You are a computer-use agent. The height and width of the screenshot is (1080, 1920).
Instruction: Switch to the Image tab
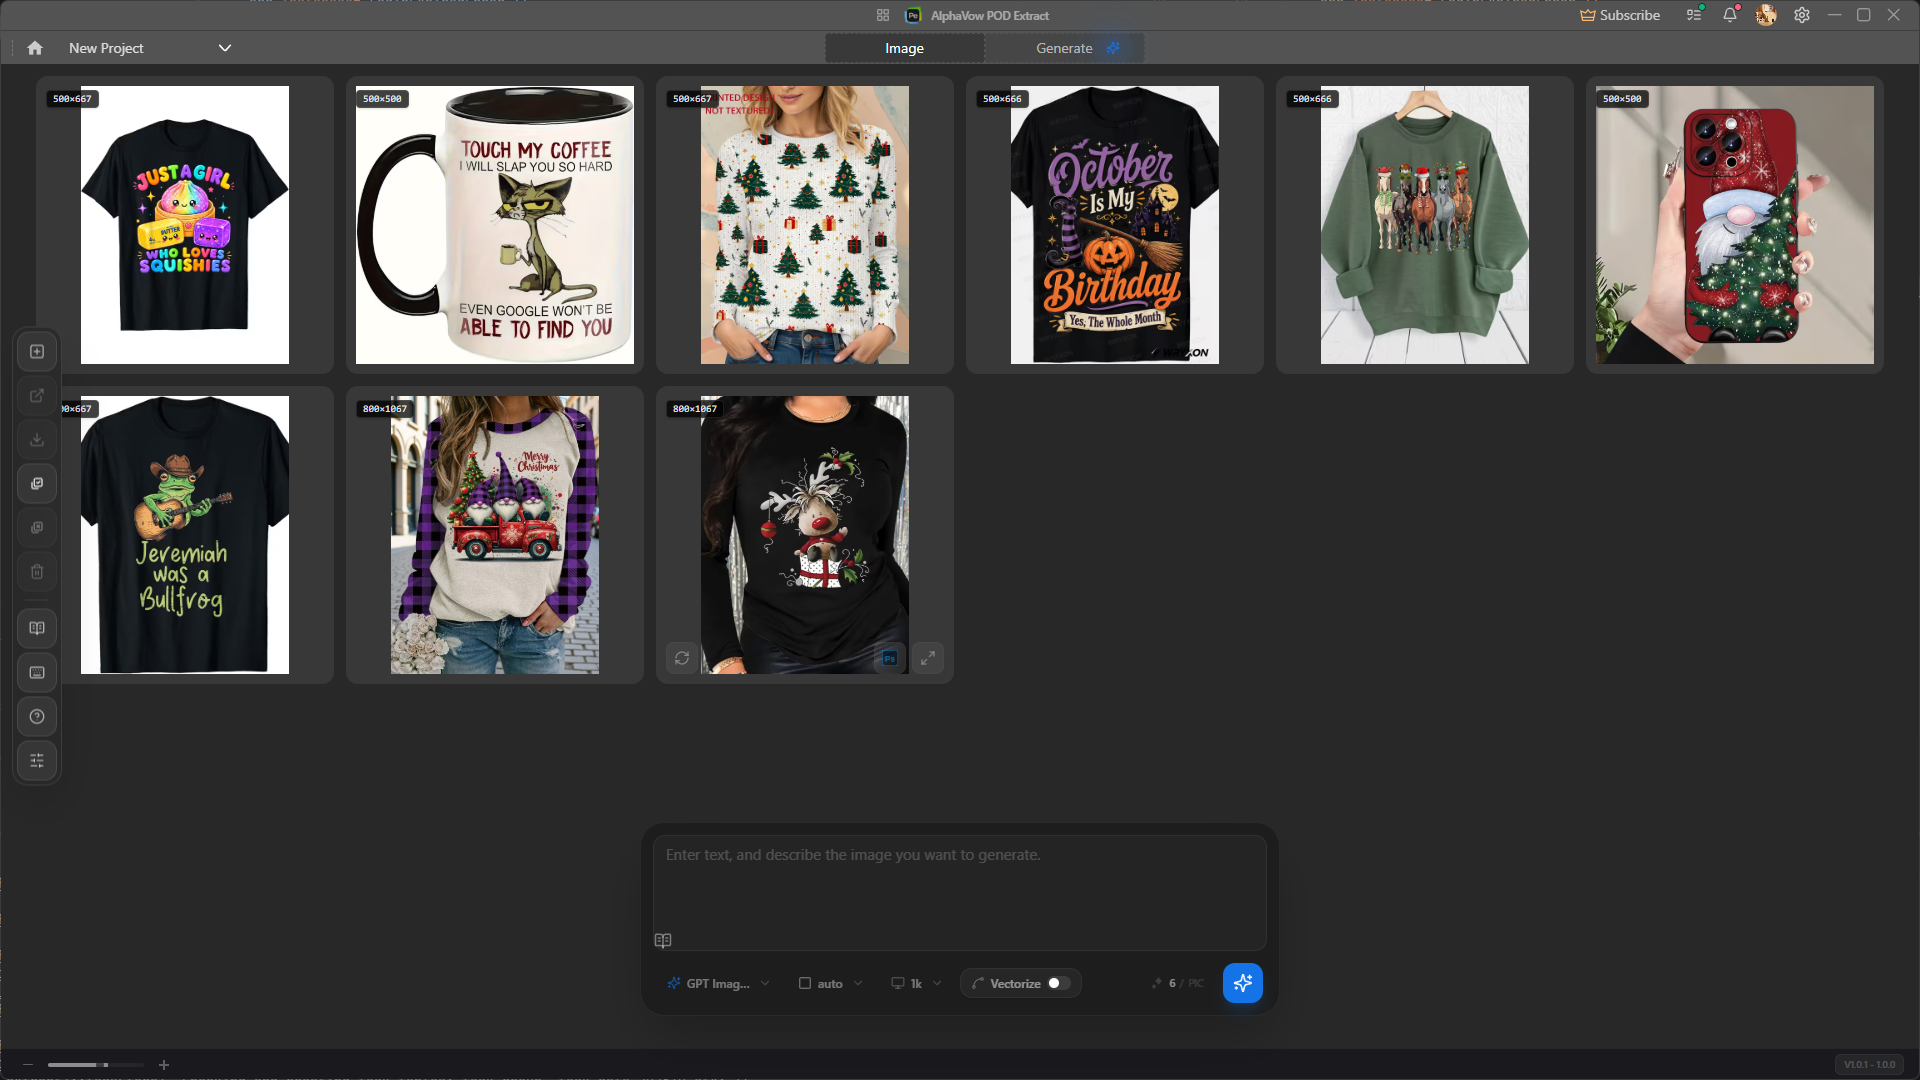(x=904, y=48)
